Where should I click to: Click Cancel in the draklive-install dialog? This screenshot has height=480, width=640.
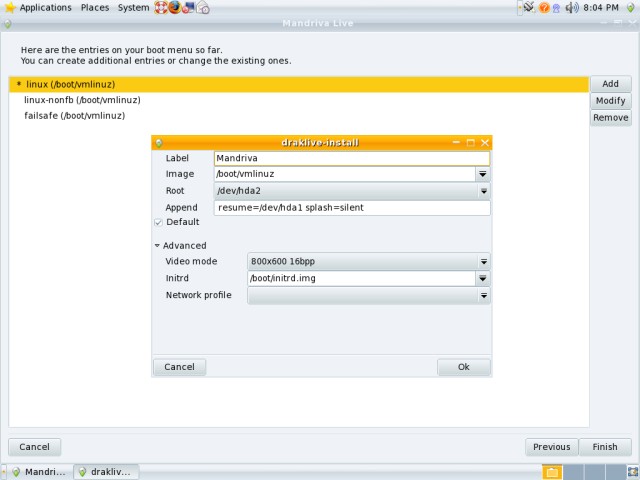(x=180, y=367)
